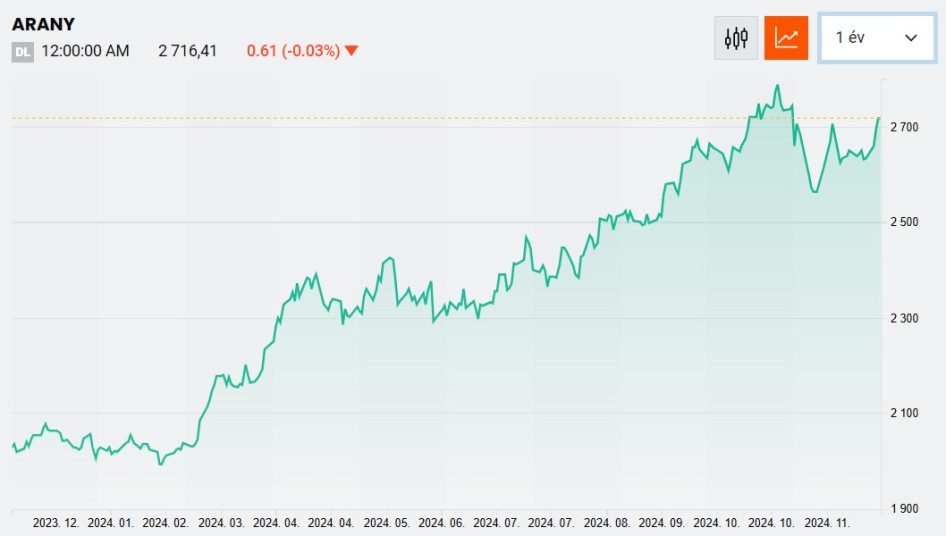The height and width of the screenshot is (536, 946).
Task: Click the 2024. 03. x-axis label
Action: click(x=221, y=523)
